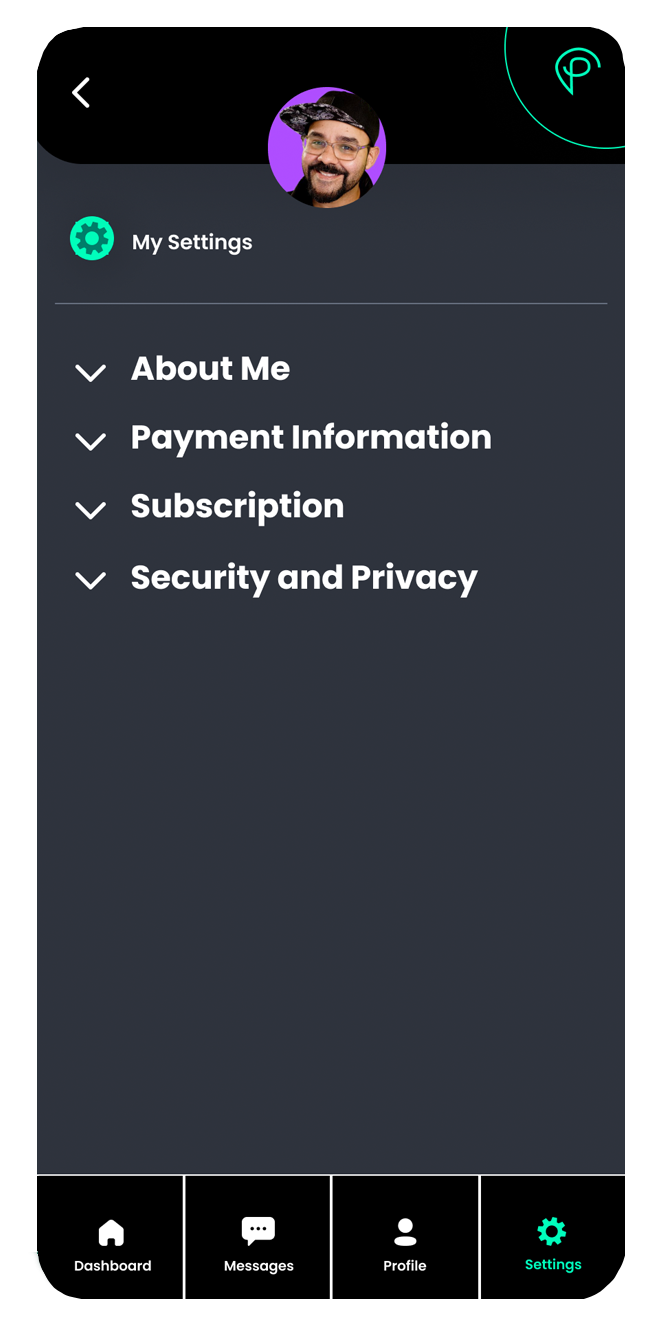Expand the Payment Information section
The height and width of the screenshot is (1326, 656).
pos(90,441)
